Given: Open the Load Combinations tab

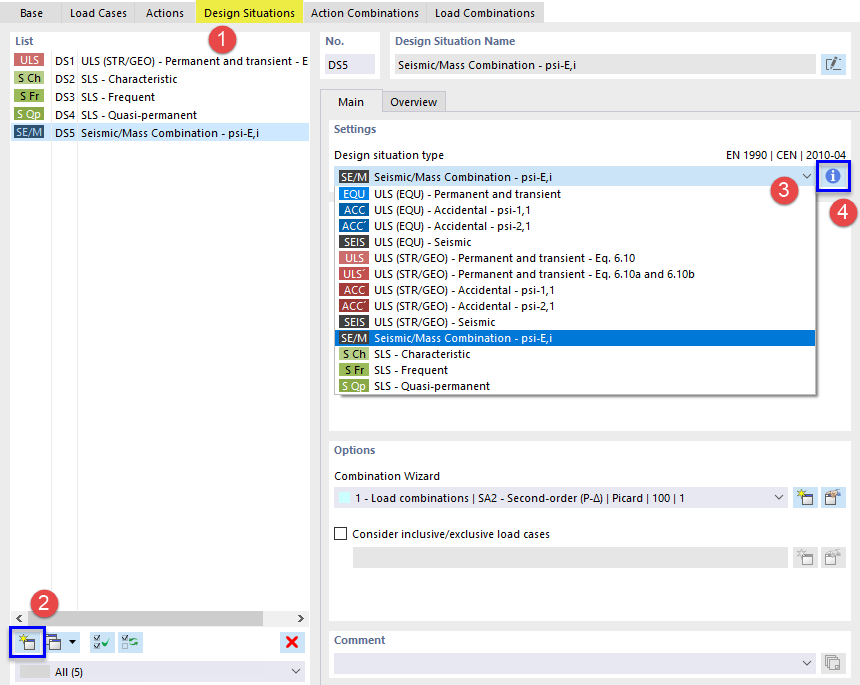Looking at the screenshot, I should 485,13.
